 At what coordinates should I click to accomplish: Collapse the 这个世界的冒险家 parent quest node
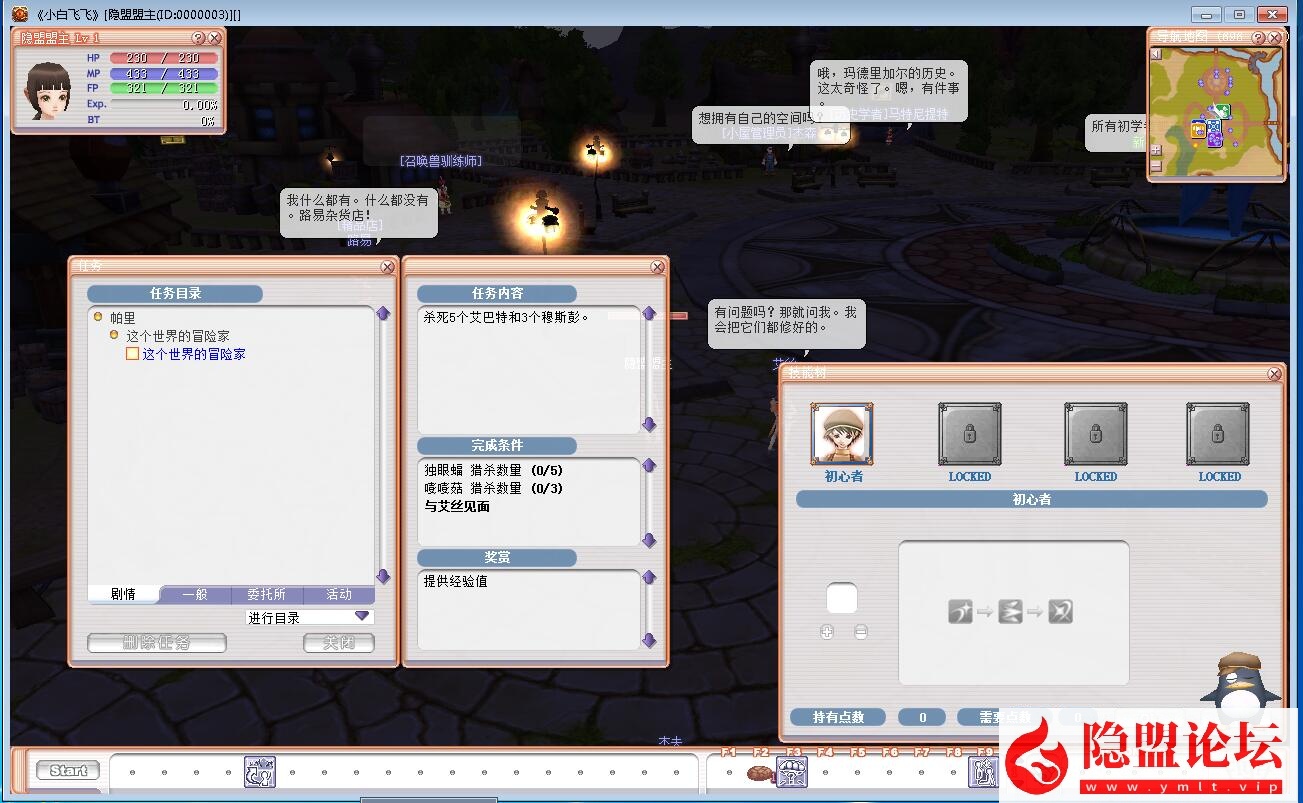tap(114, 335)
